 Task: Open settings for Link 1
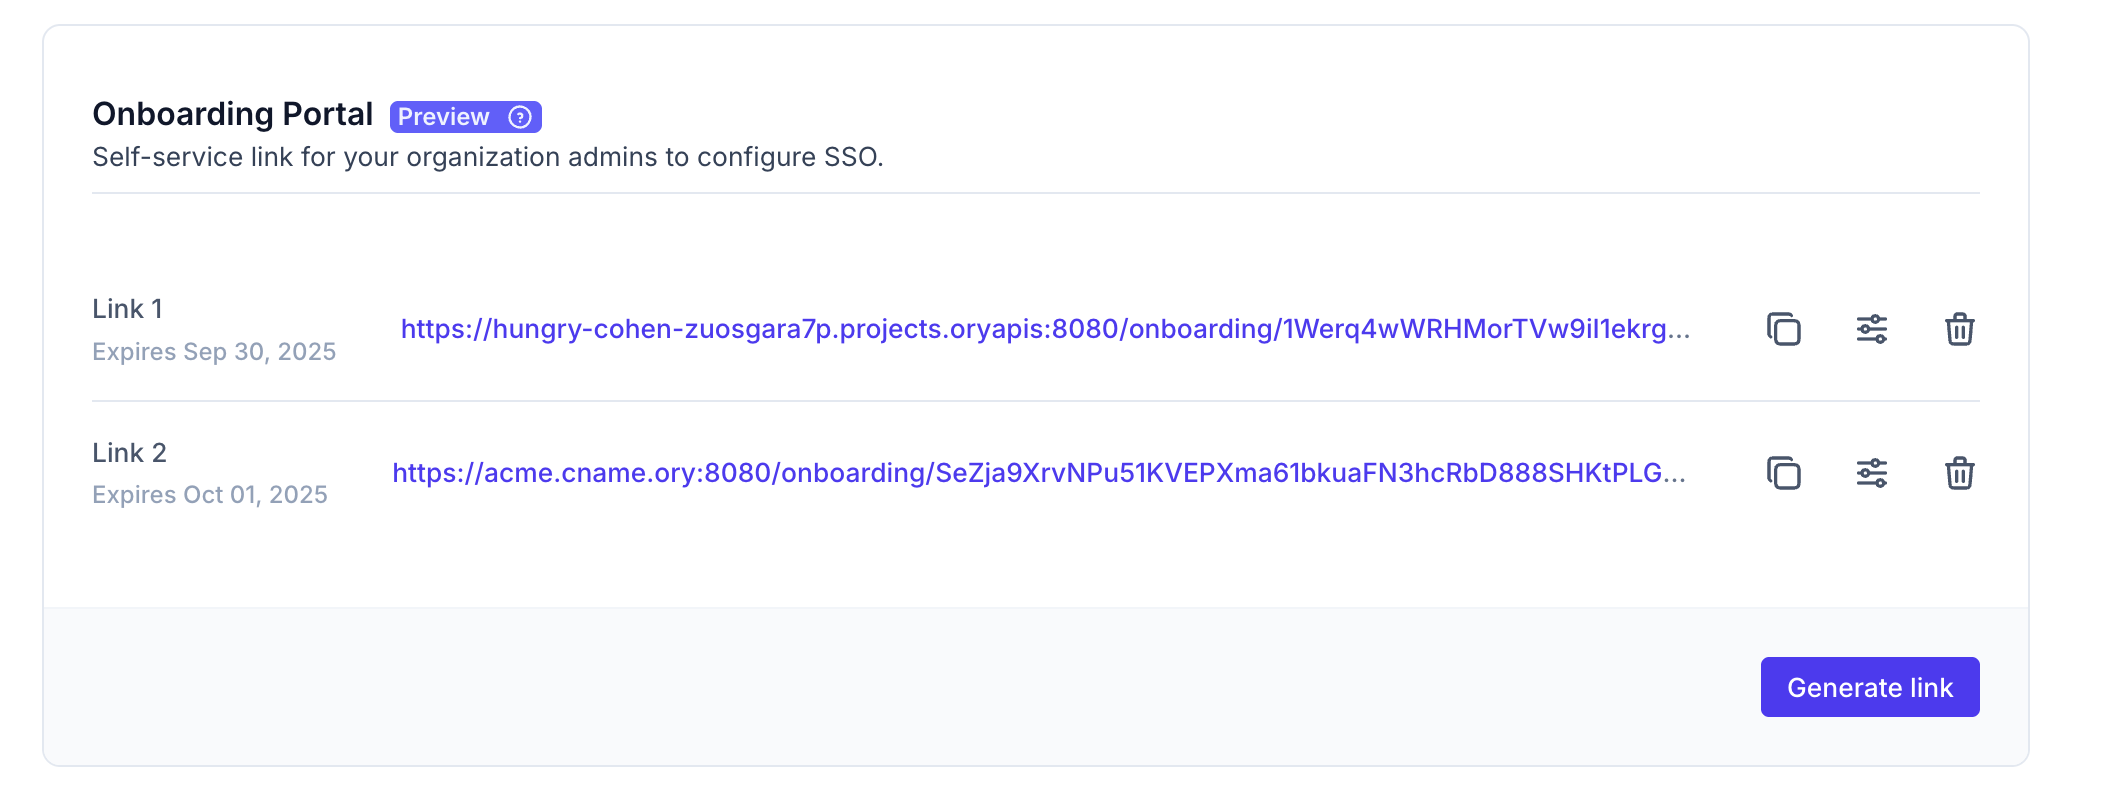tap(1871, 329)
